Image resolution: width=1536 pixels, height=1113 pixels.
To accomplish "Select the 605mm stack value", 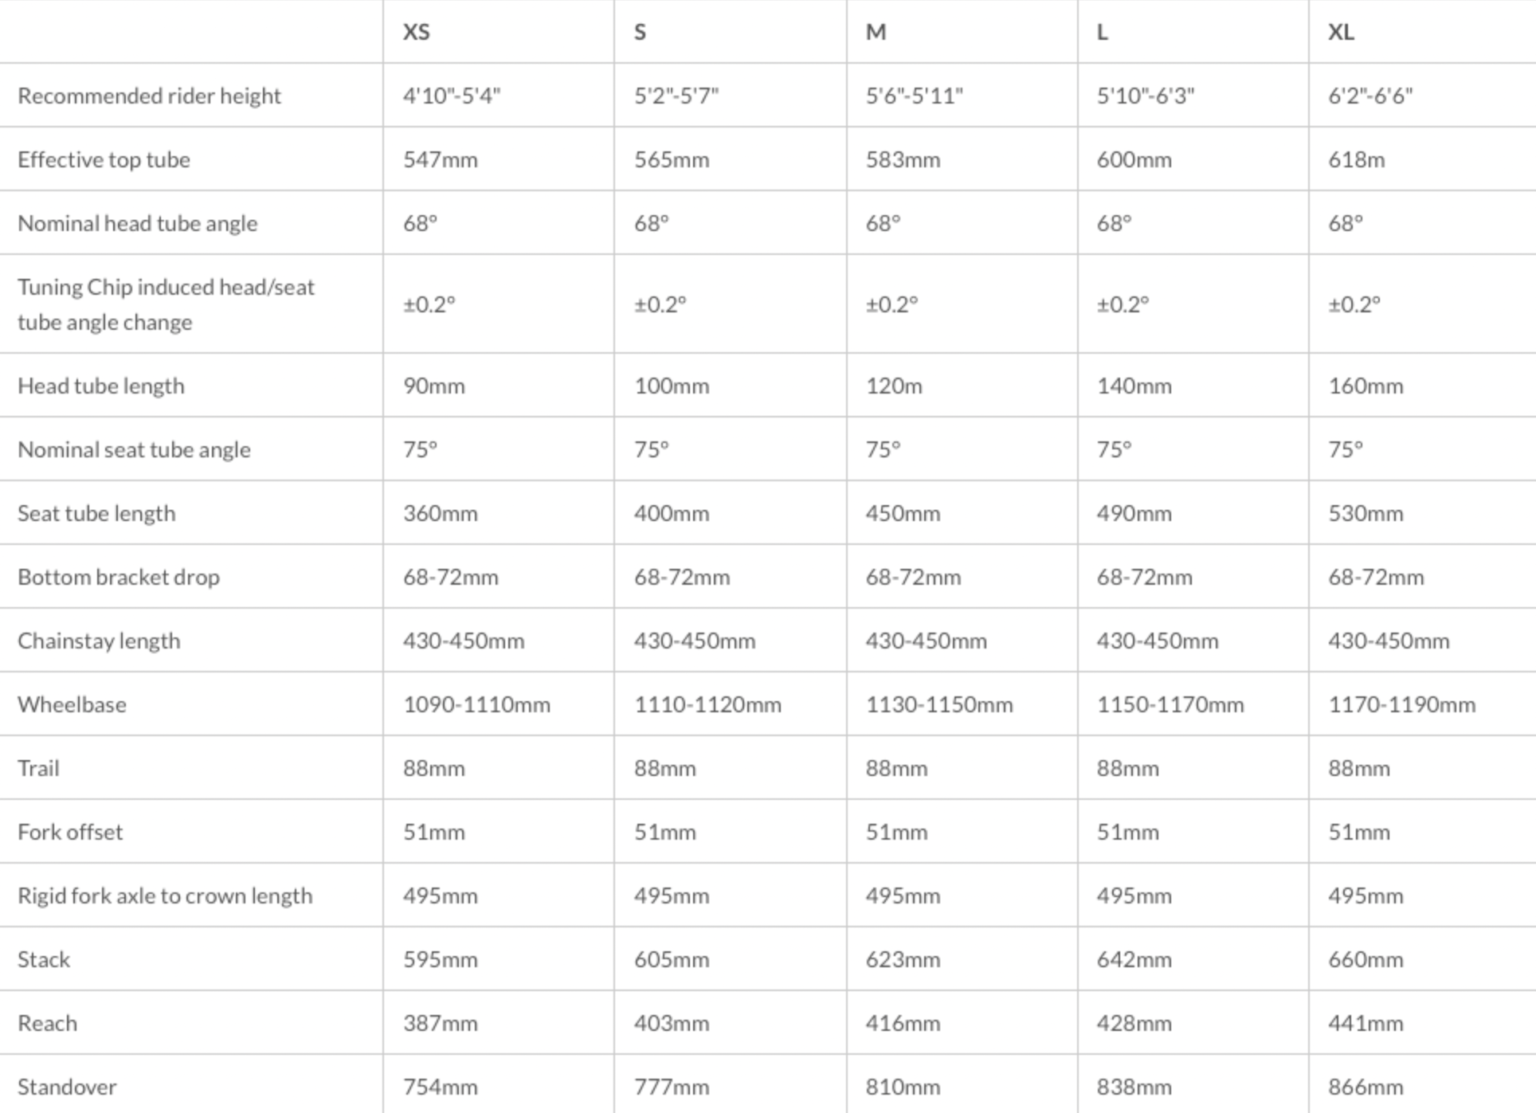I will [671, 960].
